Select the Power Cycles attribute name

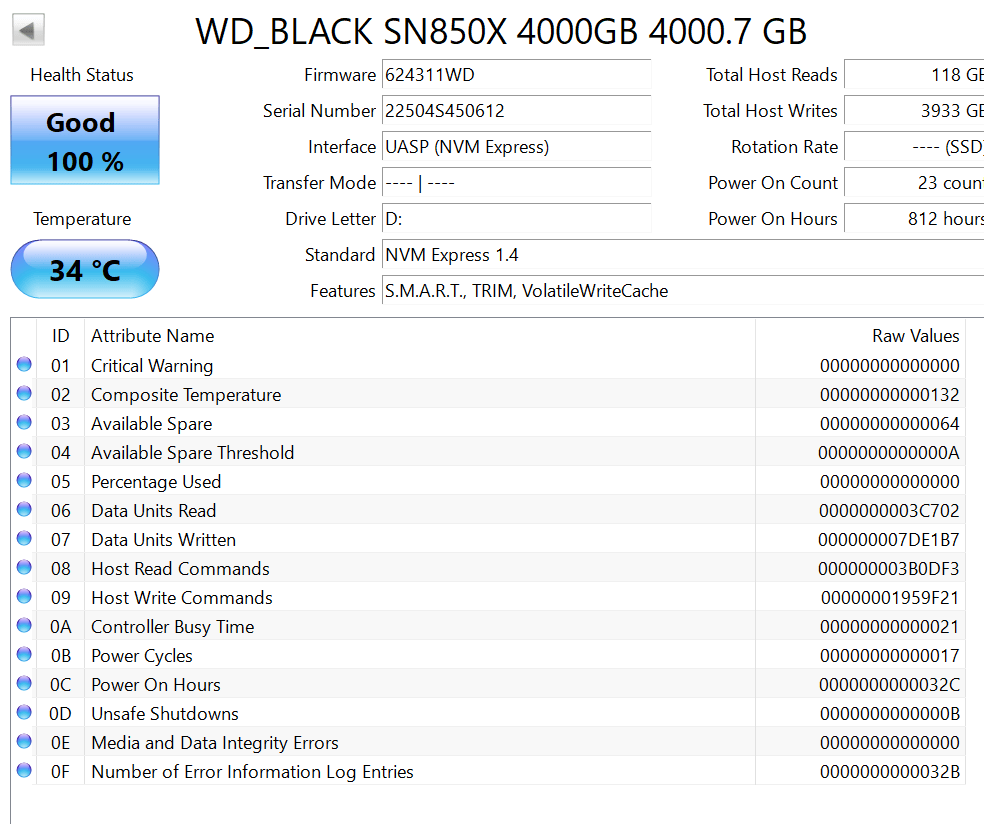click(x=142, y=656)
